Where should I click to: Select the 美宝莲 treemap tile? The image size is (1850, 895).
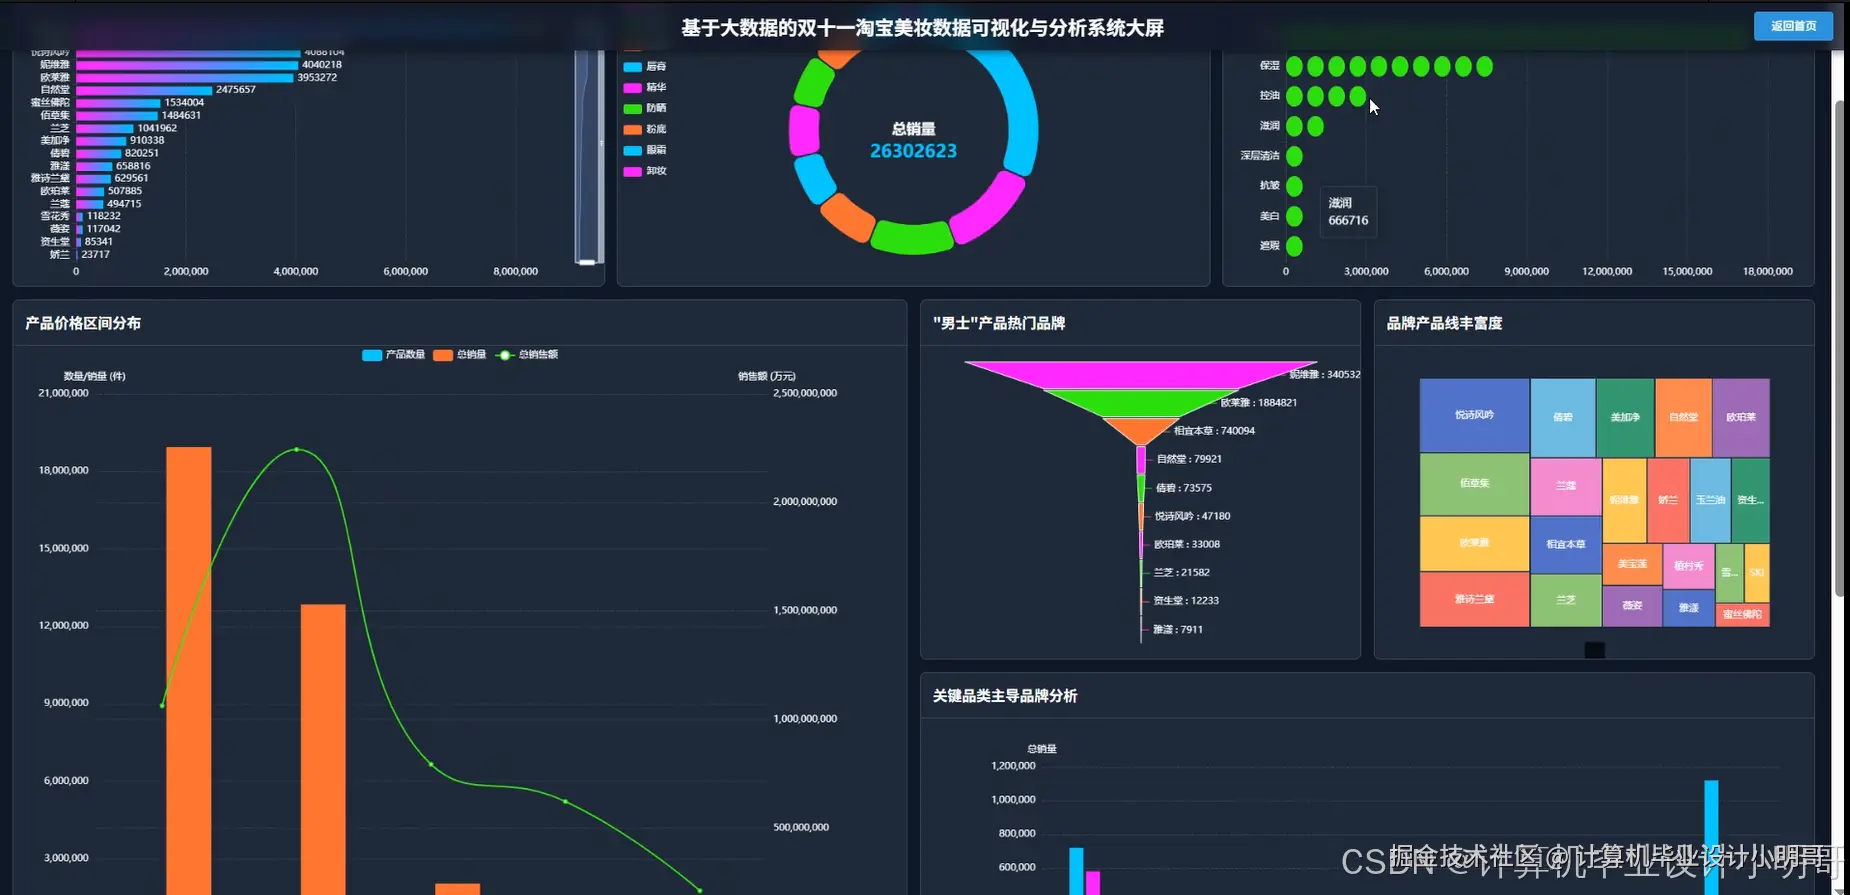1632,564
